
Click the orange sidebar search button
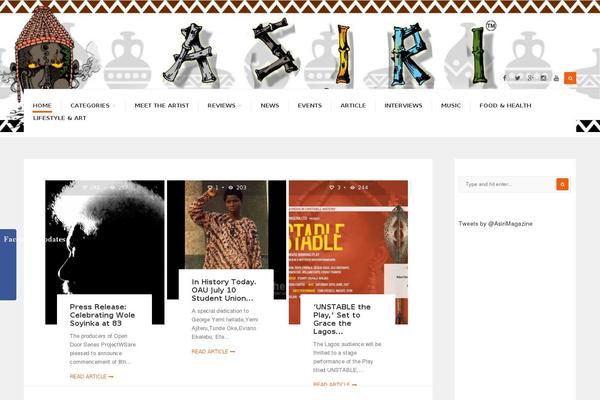(562, 184)
